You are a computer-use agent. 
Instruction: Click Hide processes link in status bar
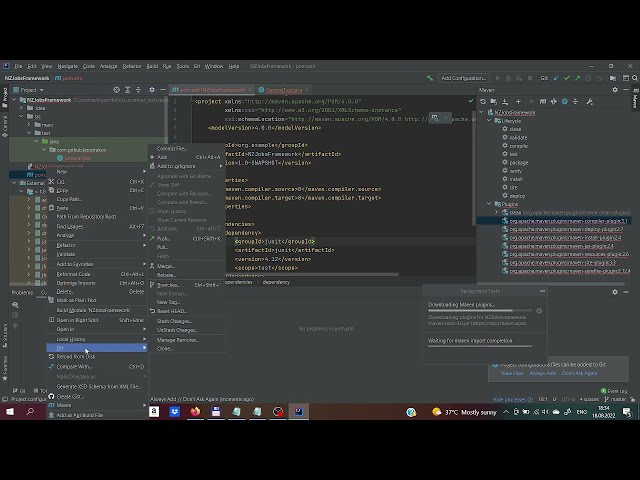(x=513, y=399)
